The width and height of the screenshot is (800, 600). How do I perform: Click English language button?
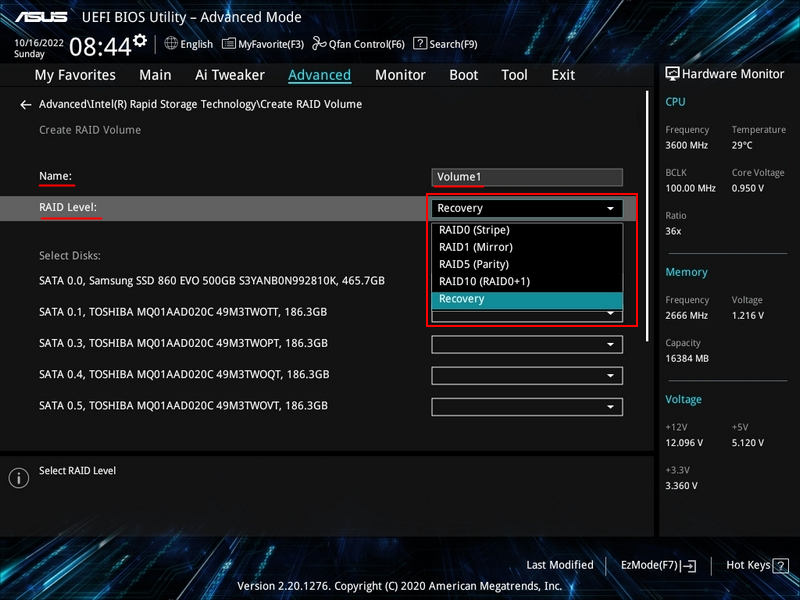(x=196, y=44)
